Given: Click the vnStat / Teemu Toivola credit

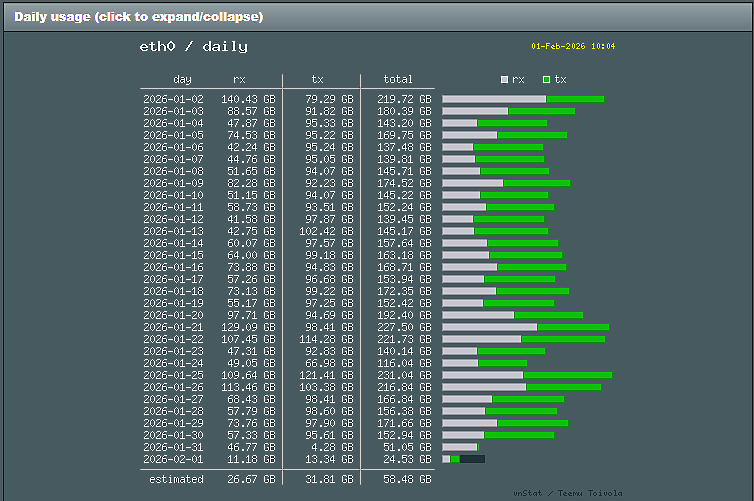Looking at the screenshot, I should point(567,493).
